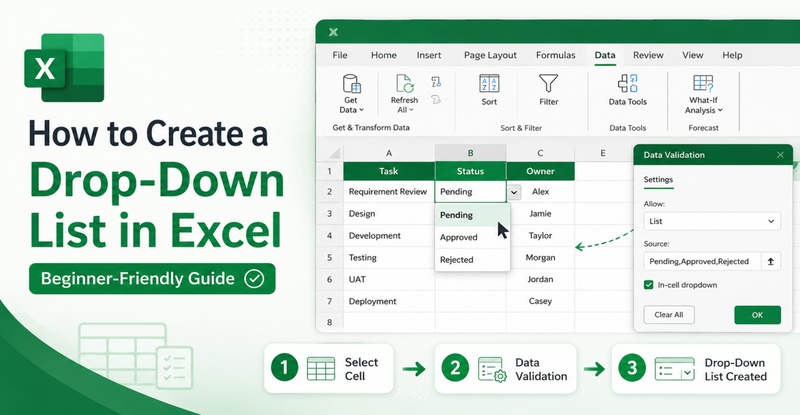
Task: Click the Filter funnel icon
Action: (x=548, y=83)
